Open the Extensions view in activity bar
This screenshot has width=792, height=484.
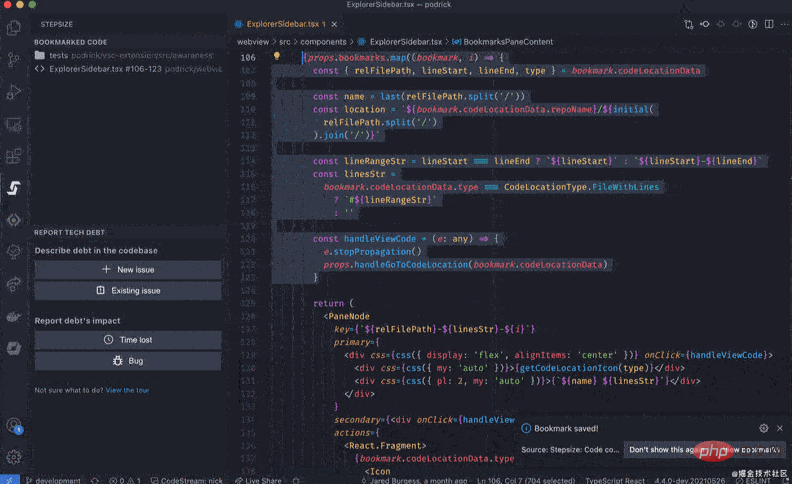(x=14, y=156)
